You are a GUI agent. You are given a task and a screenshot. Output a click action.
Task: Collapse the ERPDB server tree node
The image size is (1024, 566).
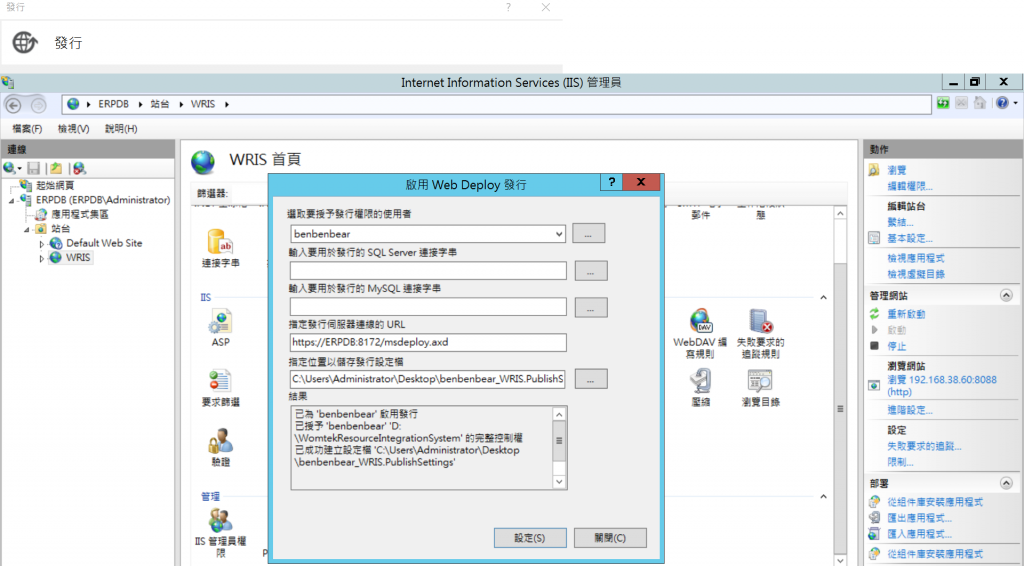point(12,200)
